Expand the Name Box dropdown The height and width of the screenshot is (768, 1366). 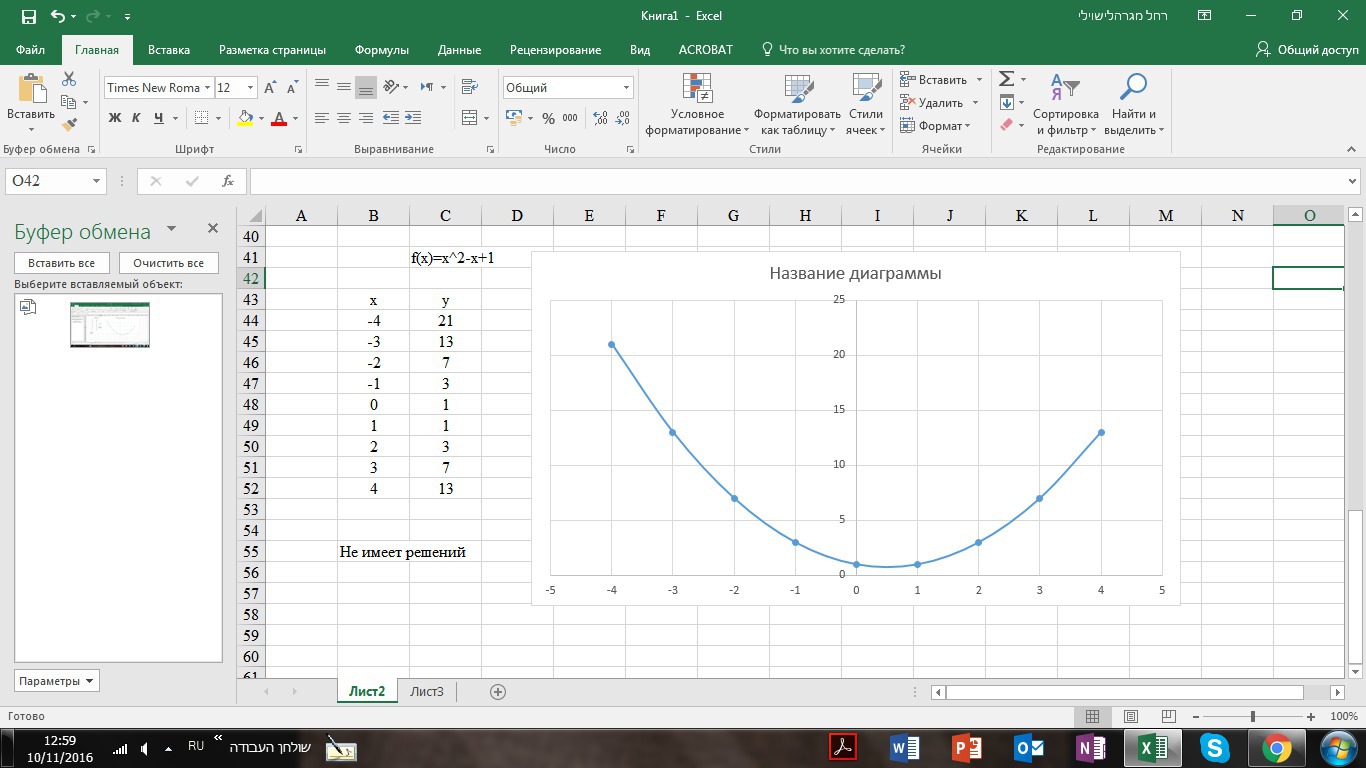97,181
